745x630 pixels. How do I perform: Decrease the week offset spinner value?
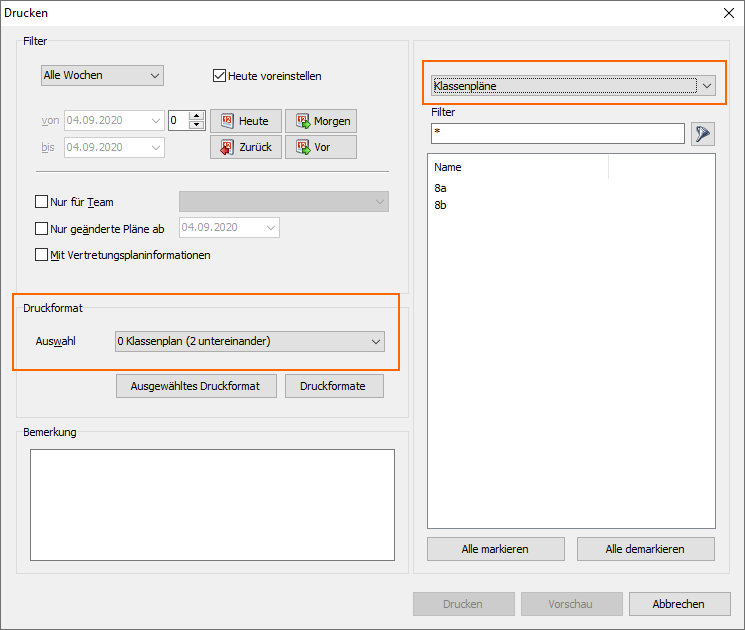197,125
